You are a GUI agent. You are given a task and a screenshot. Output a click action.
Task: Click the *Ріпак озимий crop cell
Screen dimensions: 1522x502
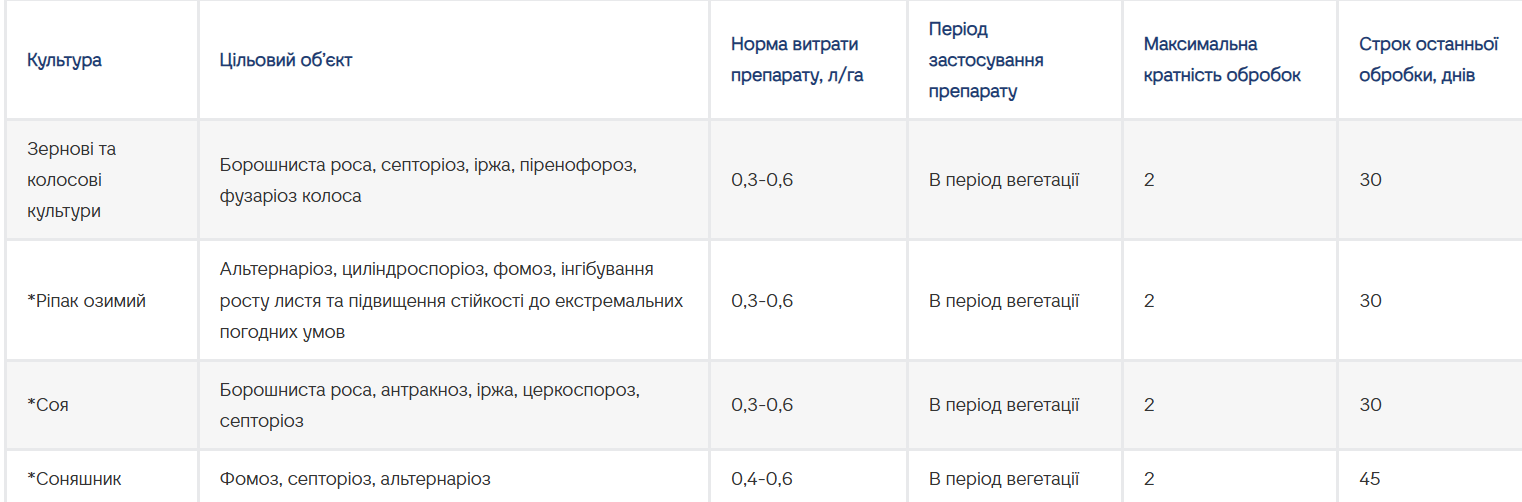tap(87, 301)
